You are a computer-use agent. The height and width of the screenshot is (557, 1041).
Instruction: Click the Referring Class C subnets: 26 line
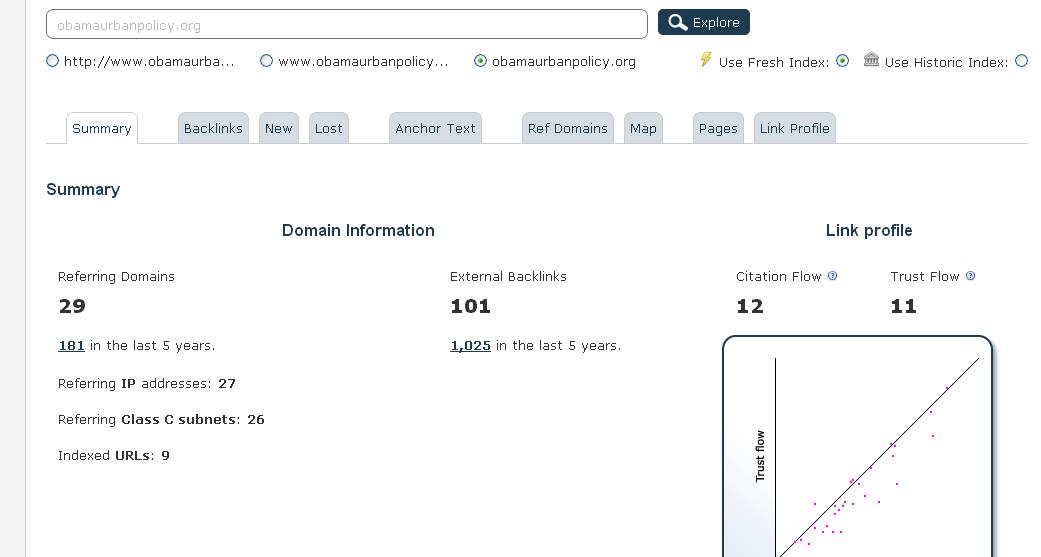[161, 419]
